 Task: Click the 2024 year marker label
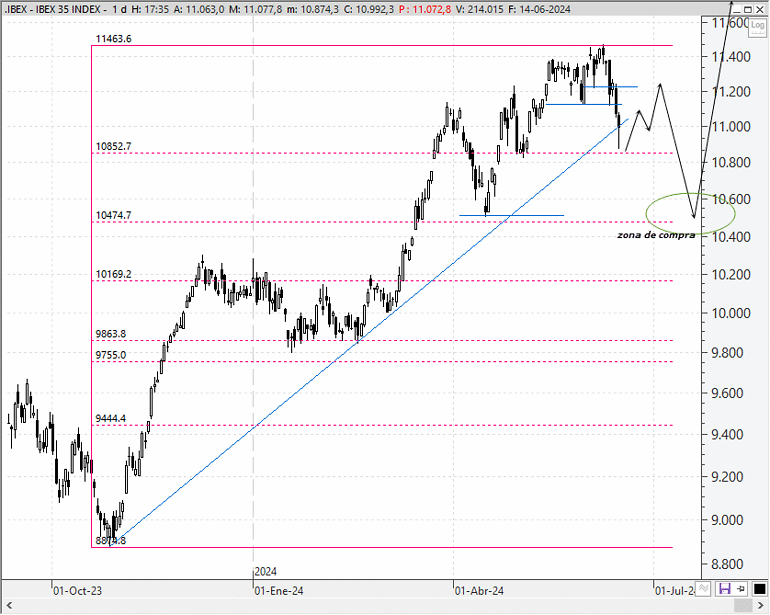[266, 572]
